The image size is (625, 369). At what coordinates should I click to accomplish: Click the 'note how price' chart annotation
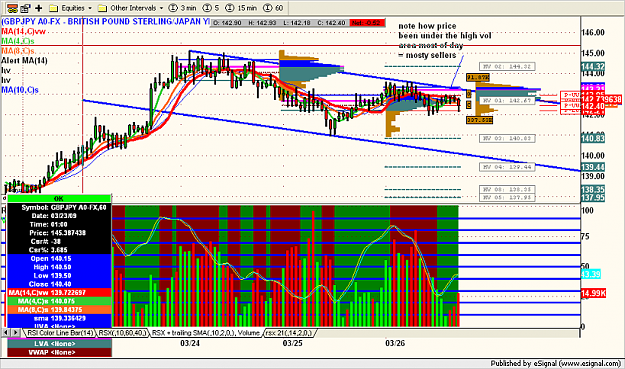(x=427, y=26)
